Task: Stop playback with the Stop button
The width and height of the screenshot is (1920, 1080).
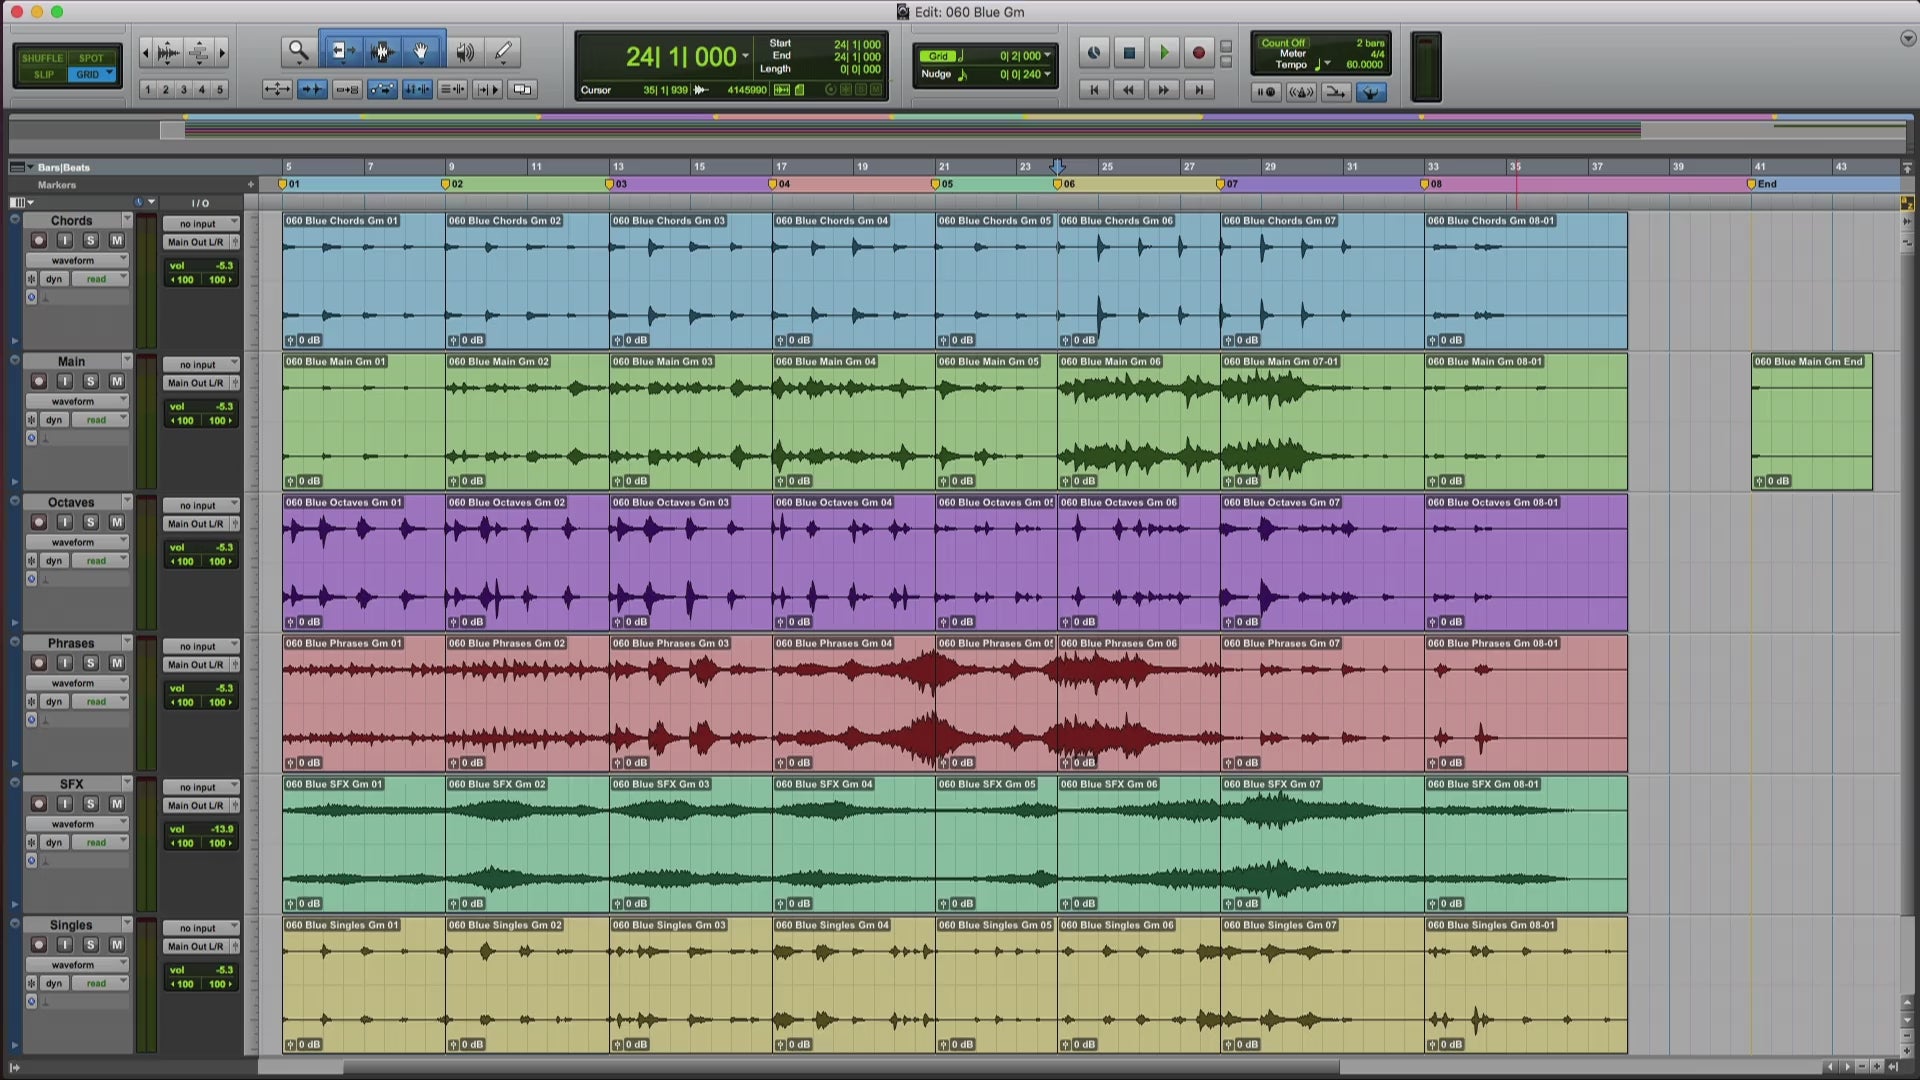Action: click(1129, 53)
